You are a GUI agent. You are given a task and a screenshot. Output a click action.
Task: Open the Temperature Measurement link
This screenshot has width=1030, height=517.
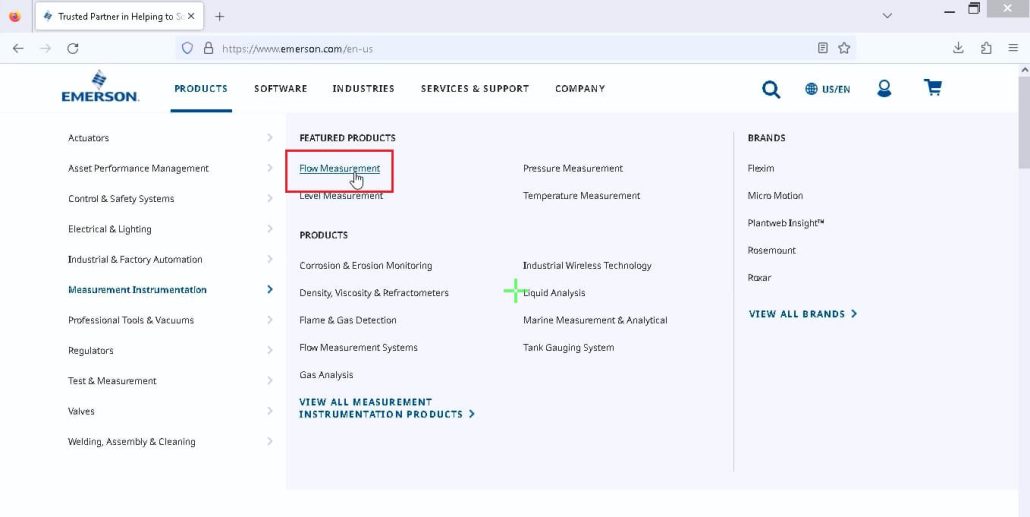[x=581, y=196]
